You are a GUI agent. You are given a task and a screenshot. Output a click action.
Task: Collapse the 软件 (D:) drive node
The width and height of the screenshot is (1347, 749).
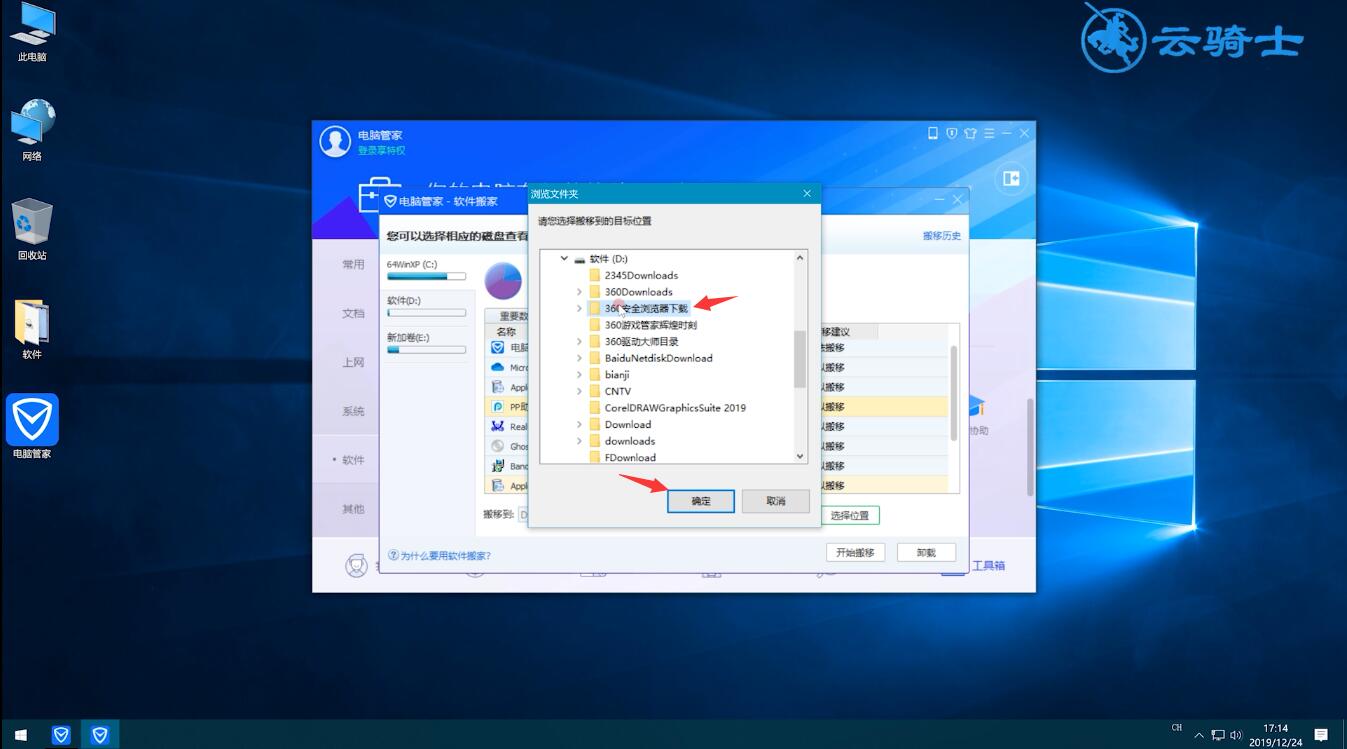[x=564, y=259]
